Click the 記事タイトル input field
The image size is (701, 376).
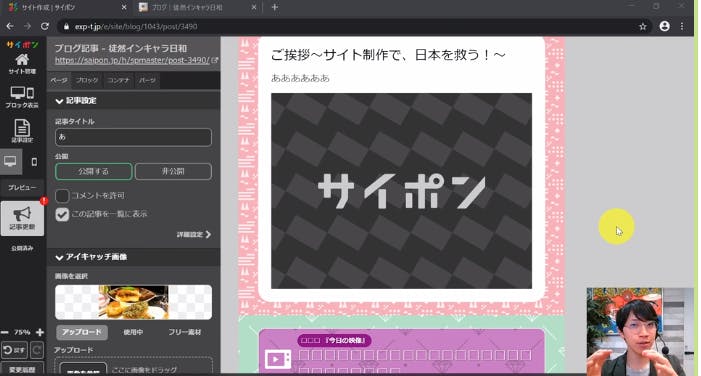click(x=133, y=137)
